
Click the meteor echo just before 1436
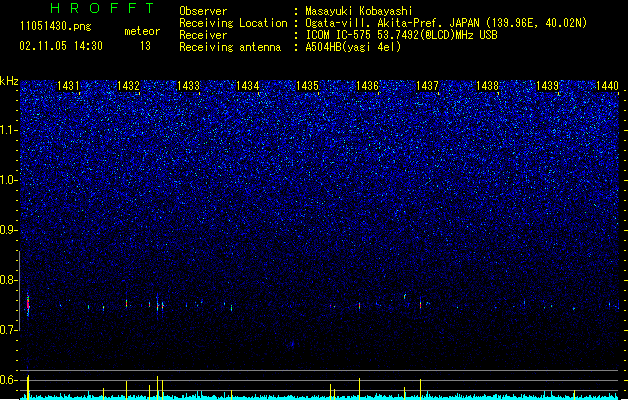(359, 306)
